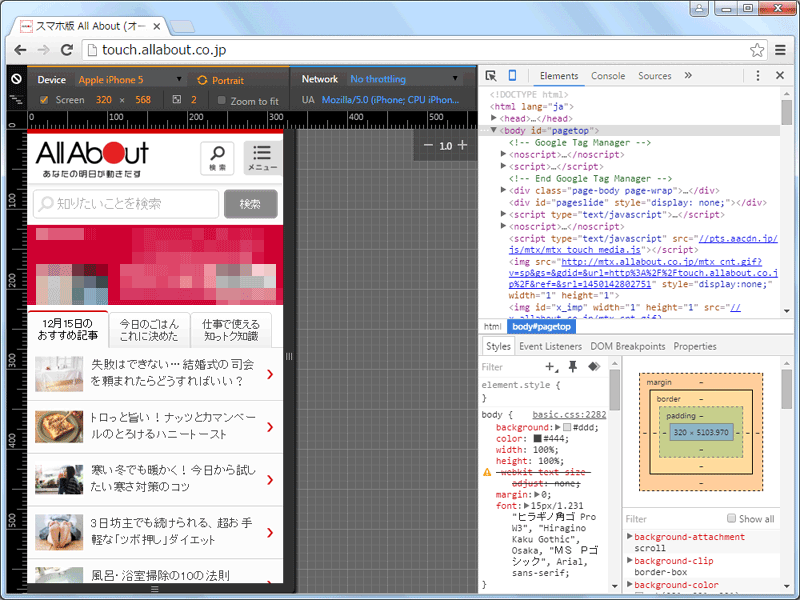The image size is (800, 600).
Task: Click the zoom minus button on the ruler
Action: tap(427, 144)
